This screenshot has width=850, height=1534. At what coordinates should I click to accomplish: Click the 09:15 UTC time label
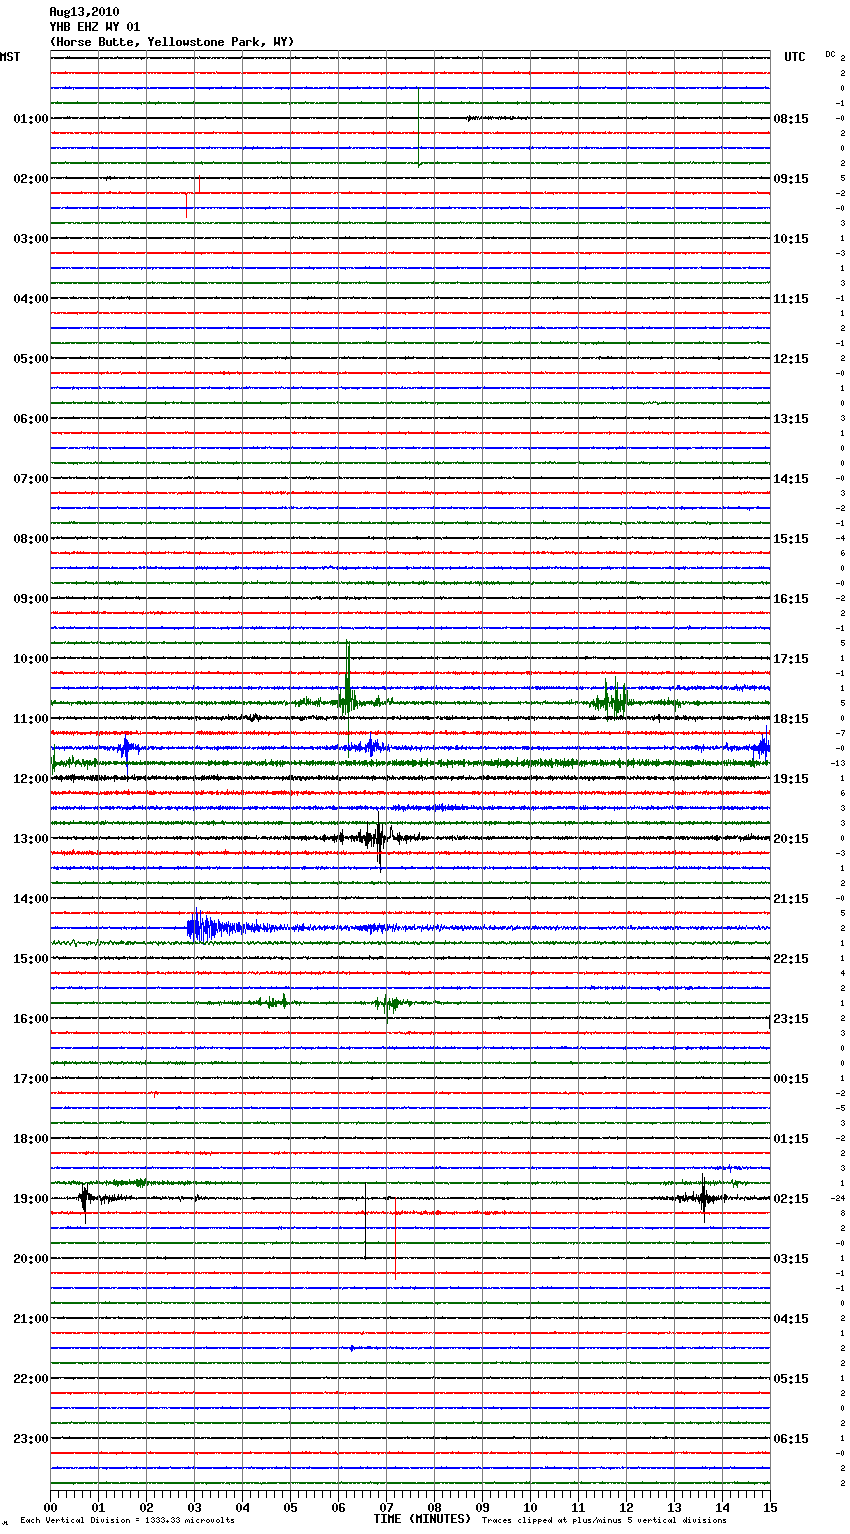pos(791,179)
